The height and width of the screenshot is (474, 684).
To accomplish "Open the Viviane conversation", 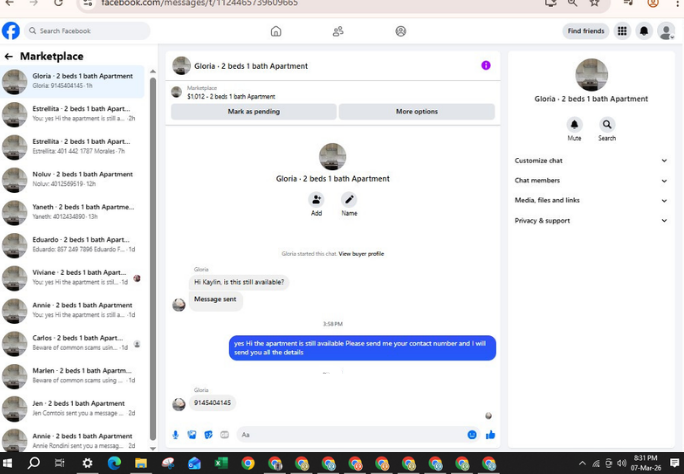I will (72, 277).
